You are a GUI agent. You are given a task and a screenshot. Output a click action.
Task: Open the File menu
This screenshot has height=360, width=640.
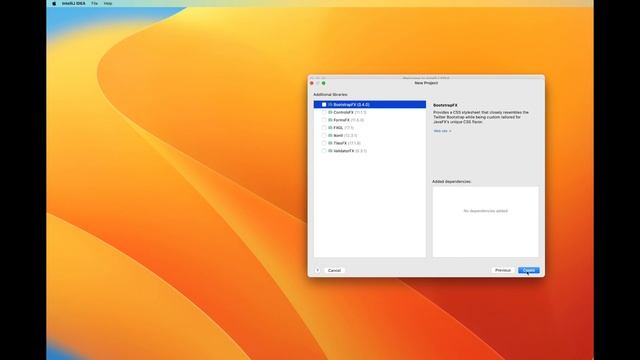pos(94,3)
